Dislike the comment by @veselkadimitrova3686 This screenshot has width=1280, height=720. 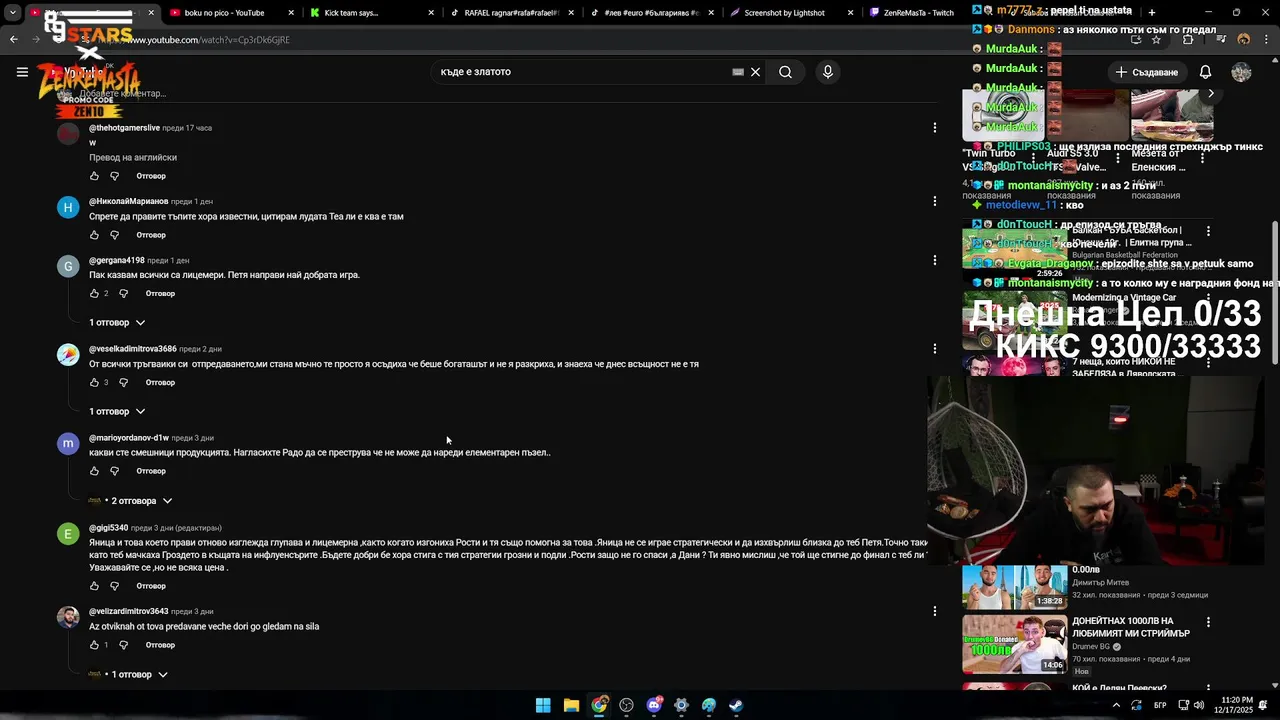pos(123,383)
